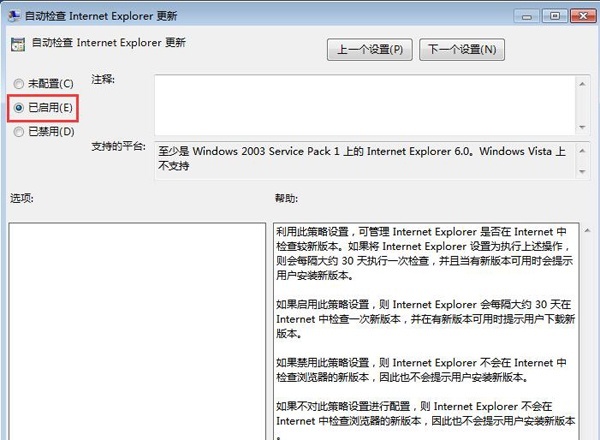Click the heading 自动检查 Internet Explorer 更新 beside the icon

click(109, 42)
